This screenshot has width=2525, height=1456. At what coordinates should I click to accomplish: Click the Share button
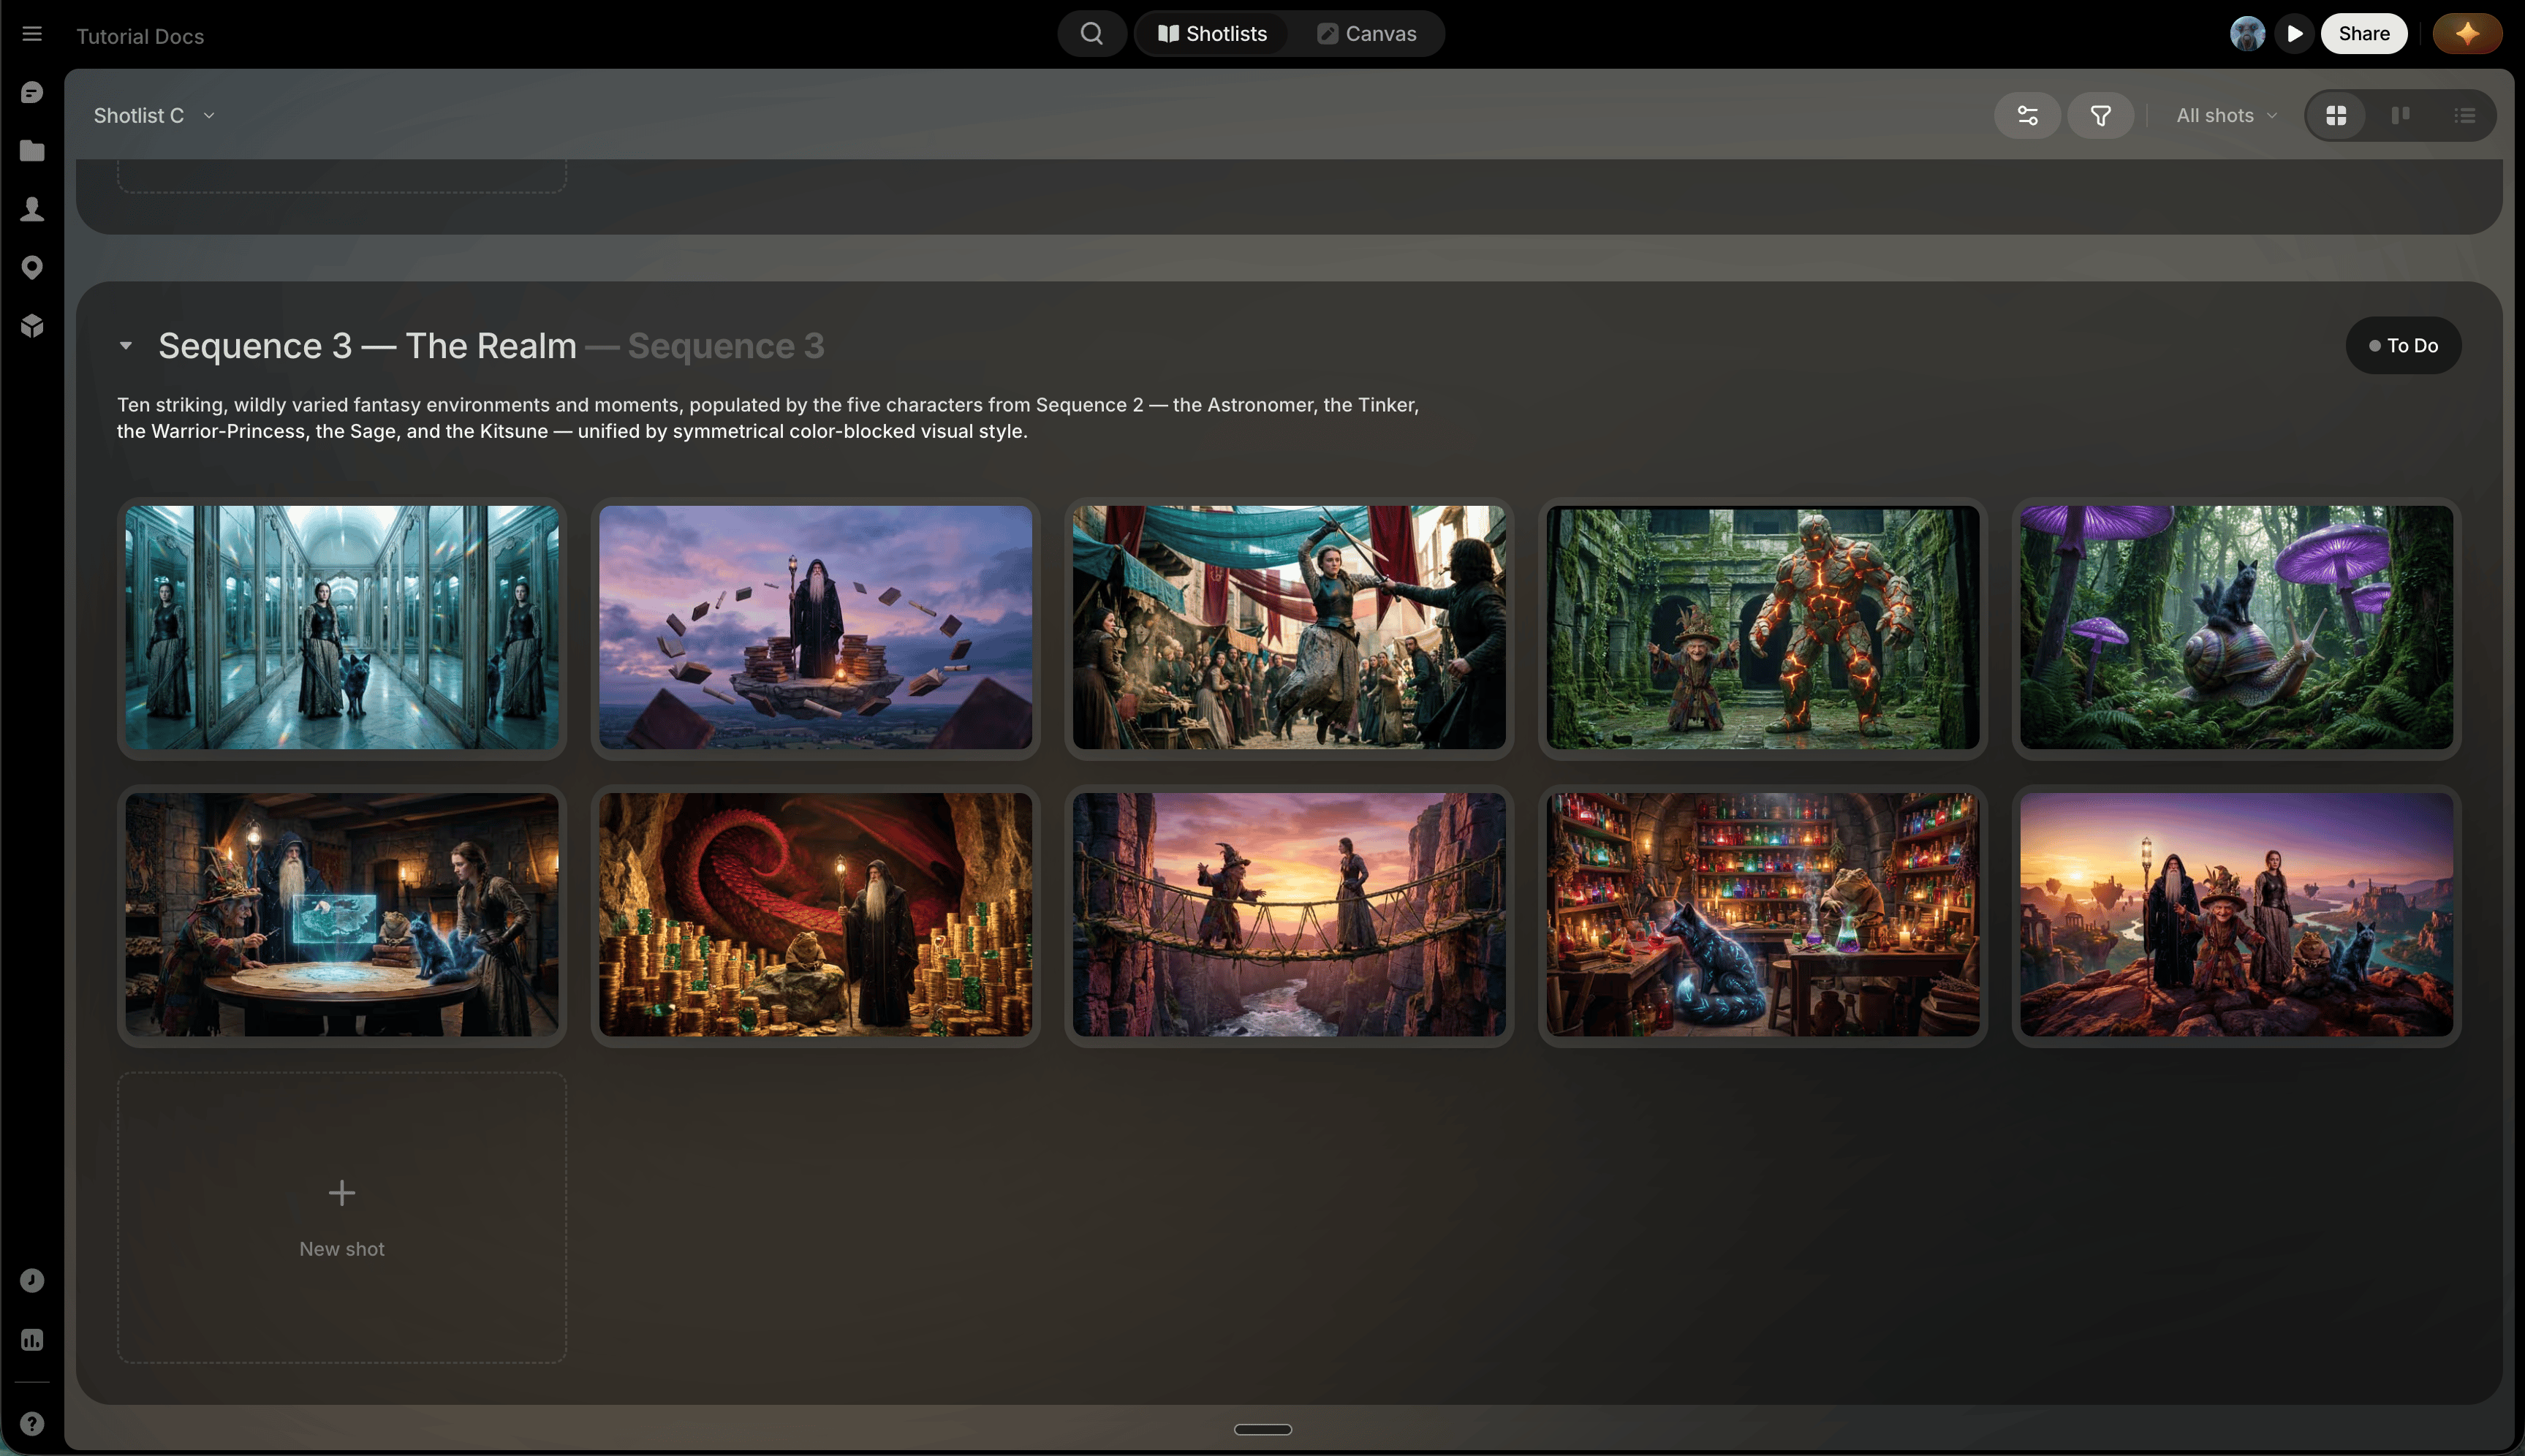tap(2363, 34)
